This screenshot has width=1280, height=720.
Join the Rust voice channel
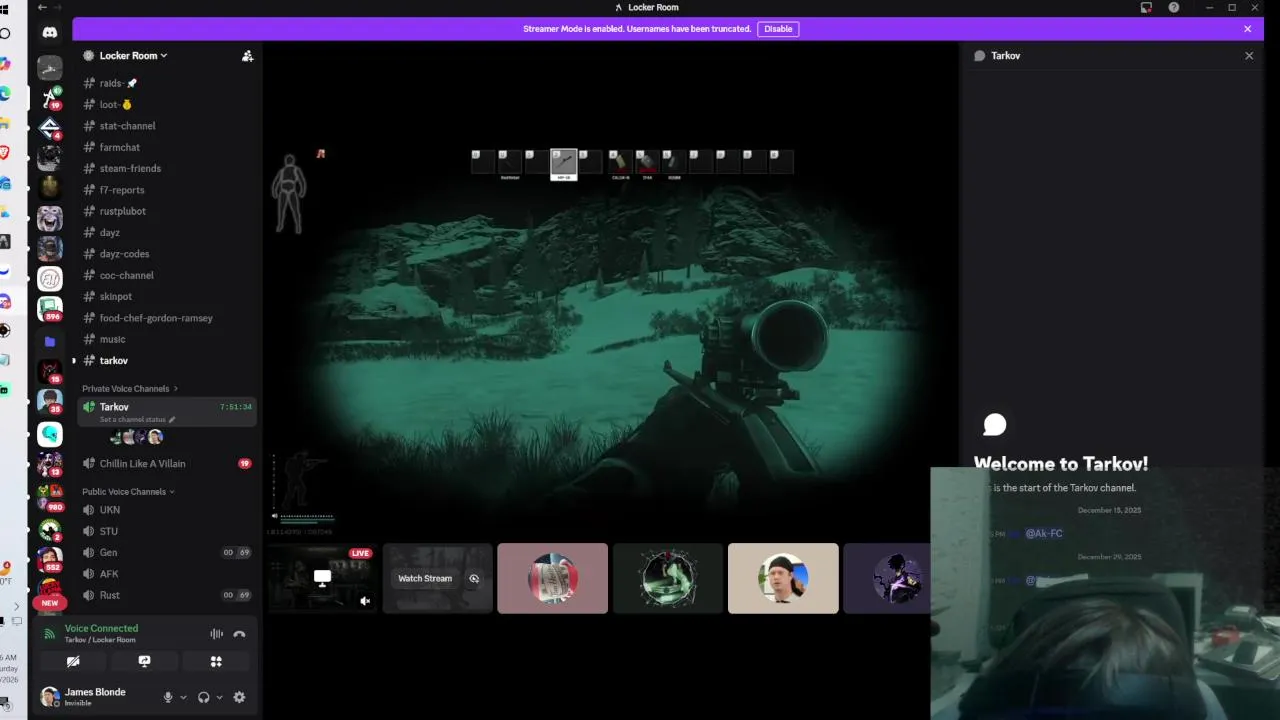167,595
